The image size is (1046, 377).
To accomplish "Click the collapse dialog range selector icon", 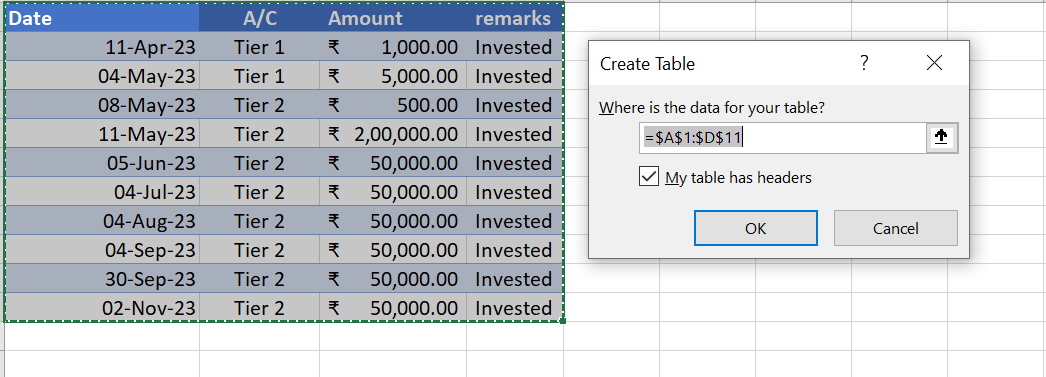I will pos(941,138).
